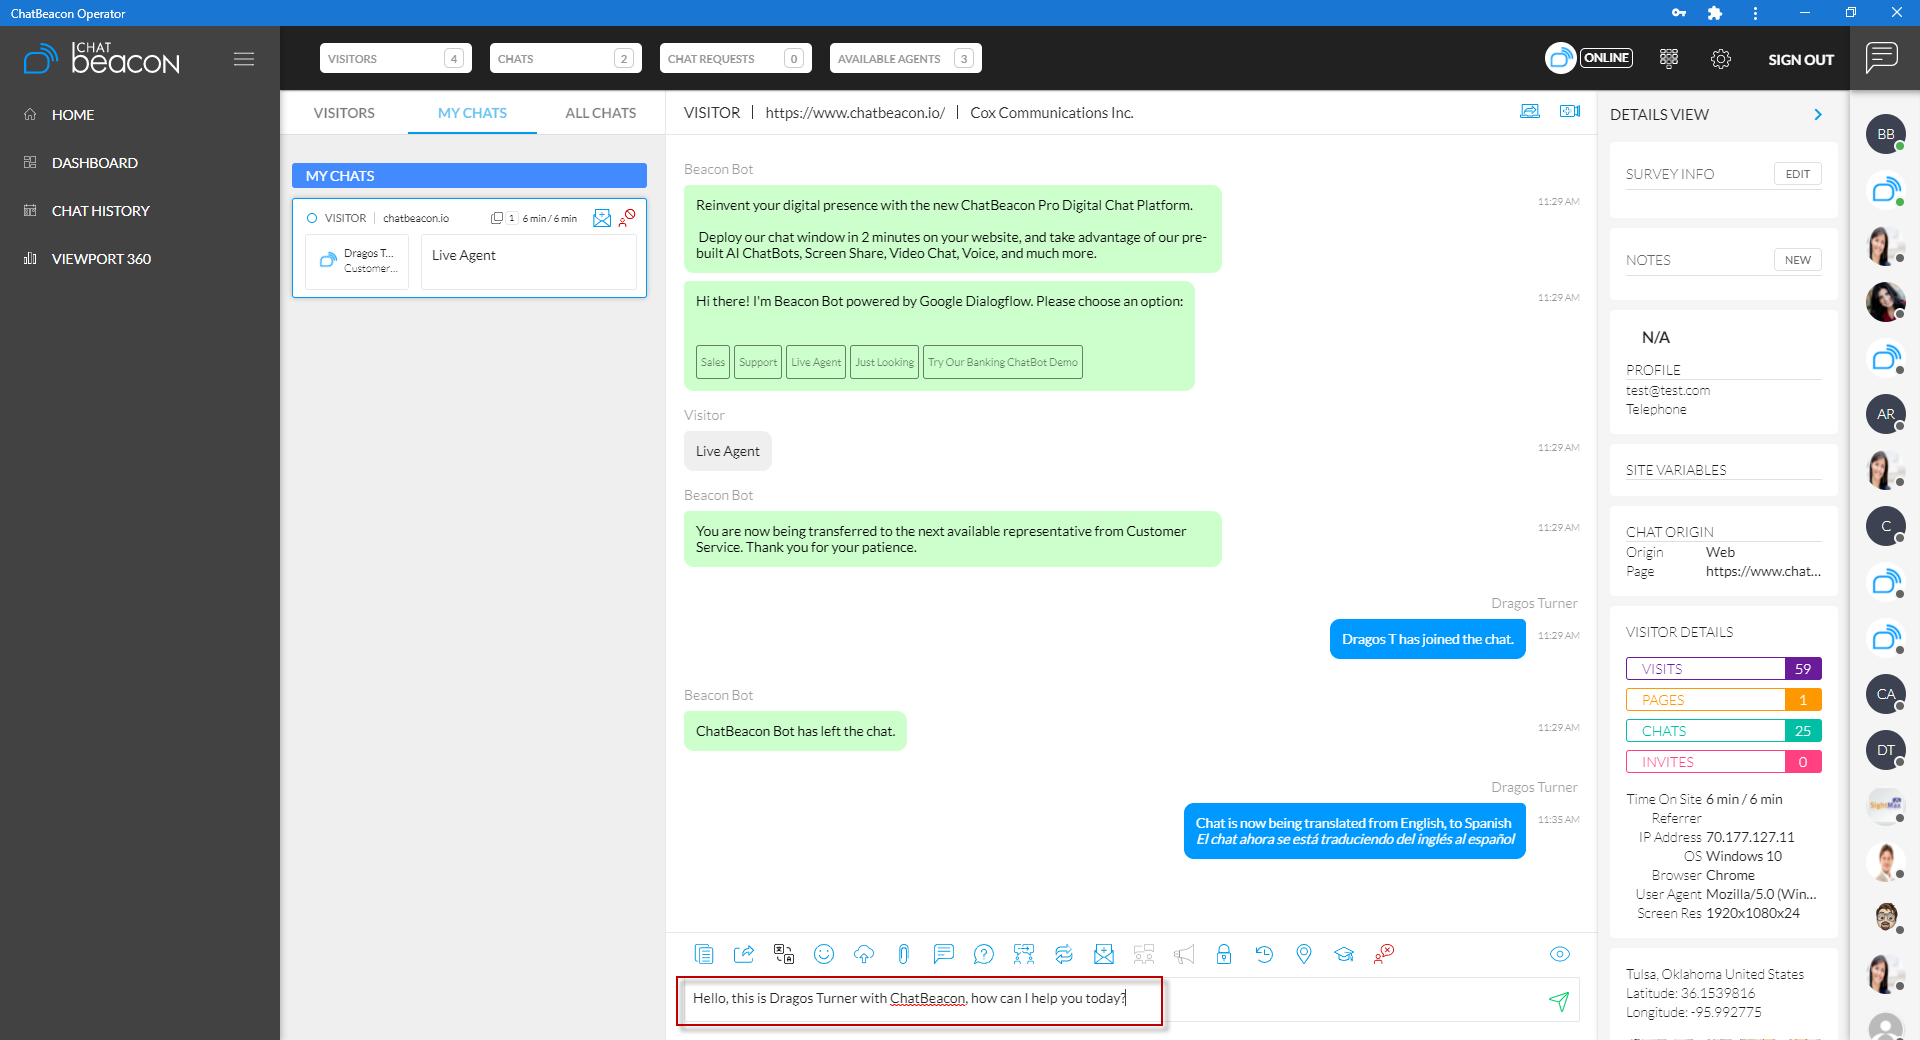Click the circular arrows sync icon

[1064, 954]
